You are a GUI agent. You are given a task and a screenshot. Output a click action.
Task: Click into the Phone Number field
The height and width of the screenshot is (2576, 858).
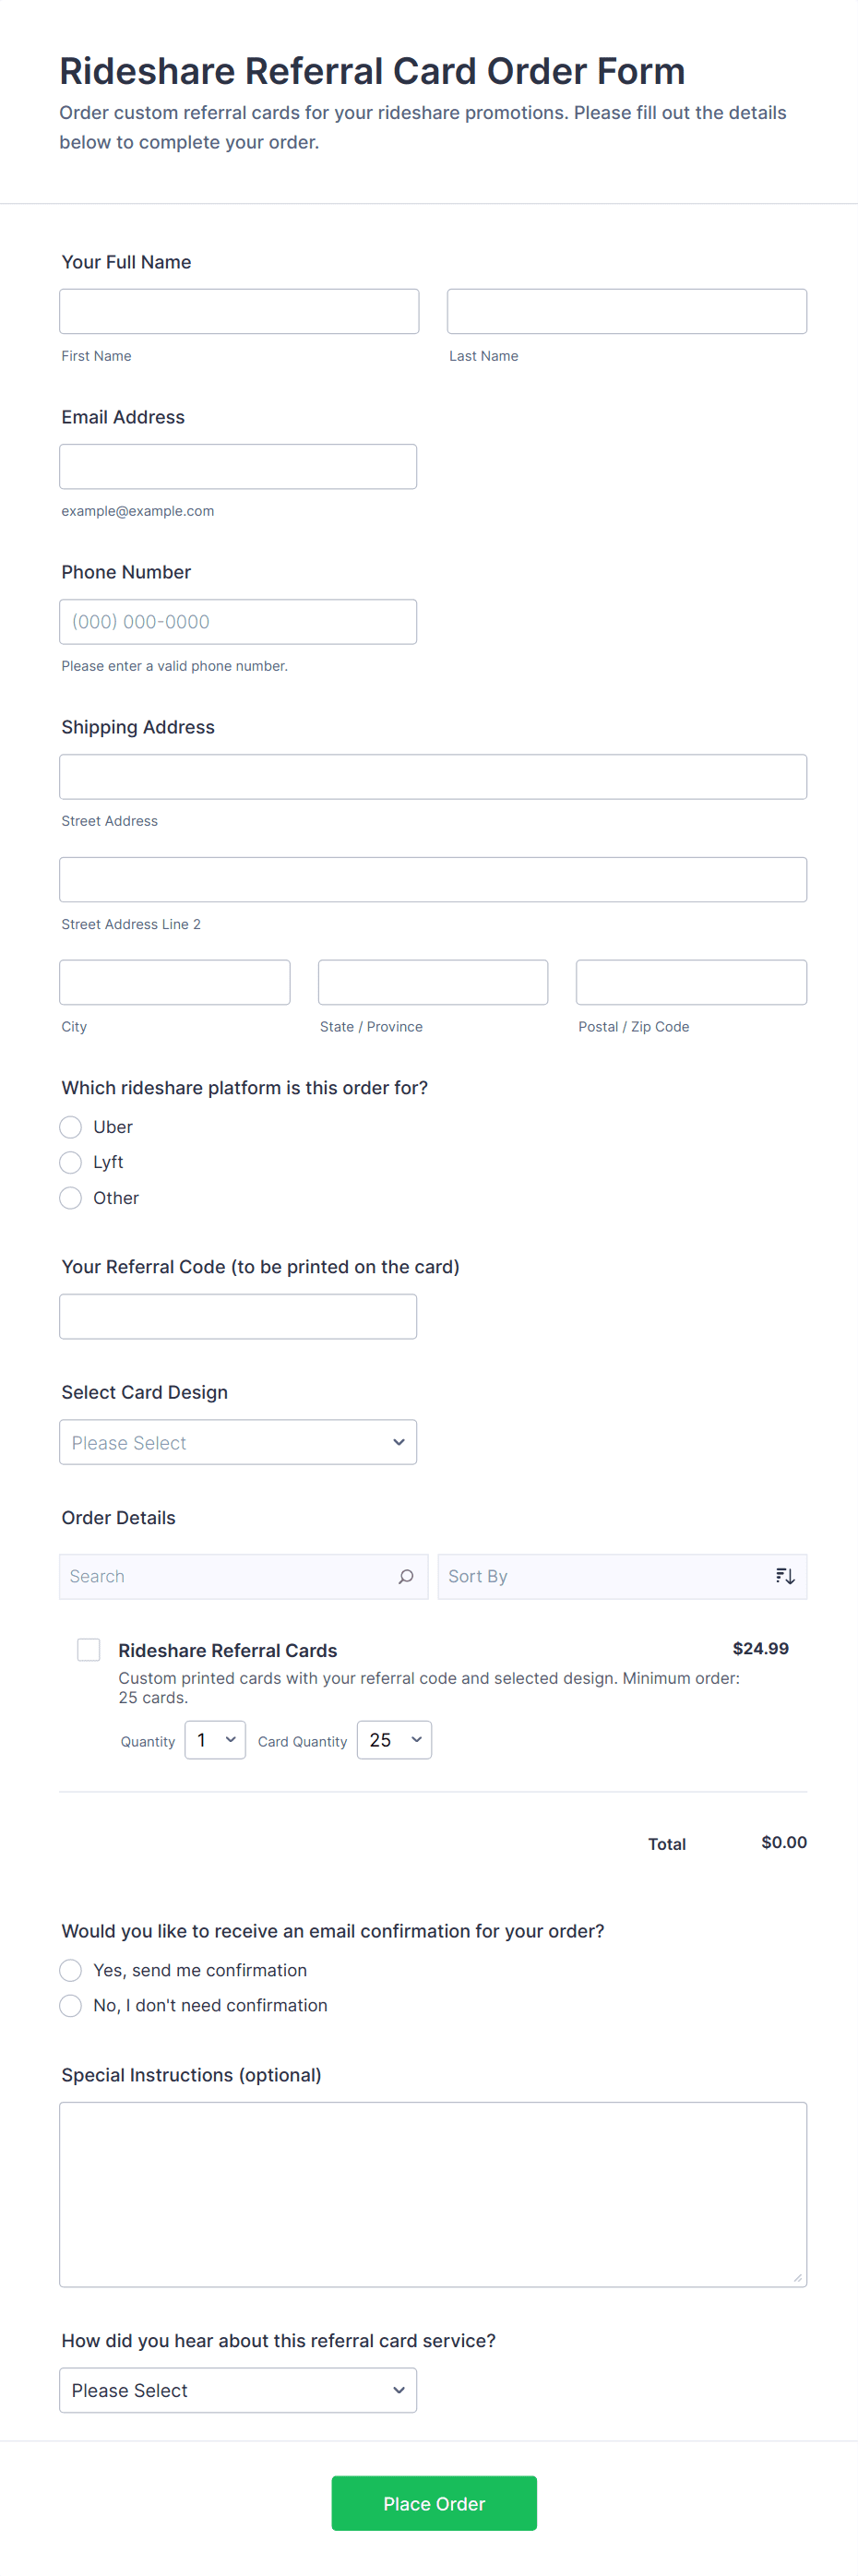click(x=238, y=622)
